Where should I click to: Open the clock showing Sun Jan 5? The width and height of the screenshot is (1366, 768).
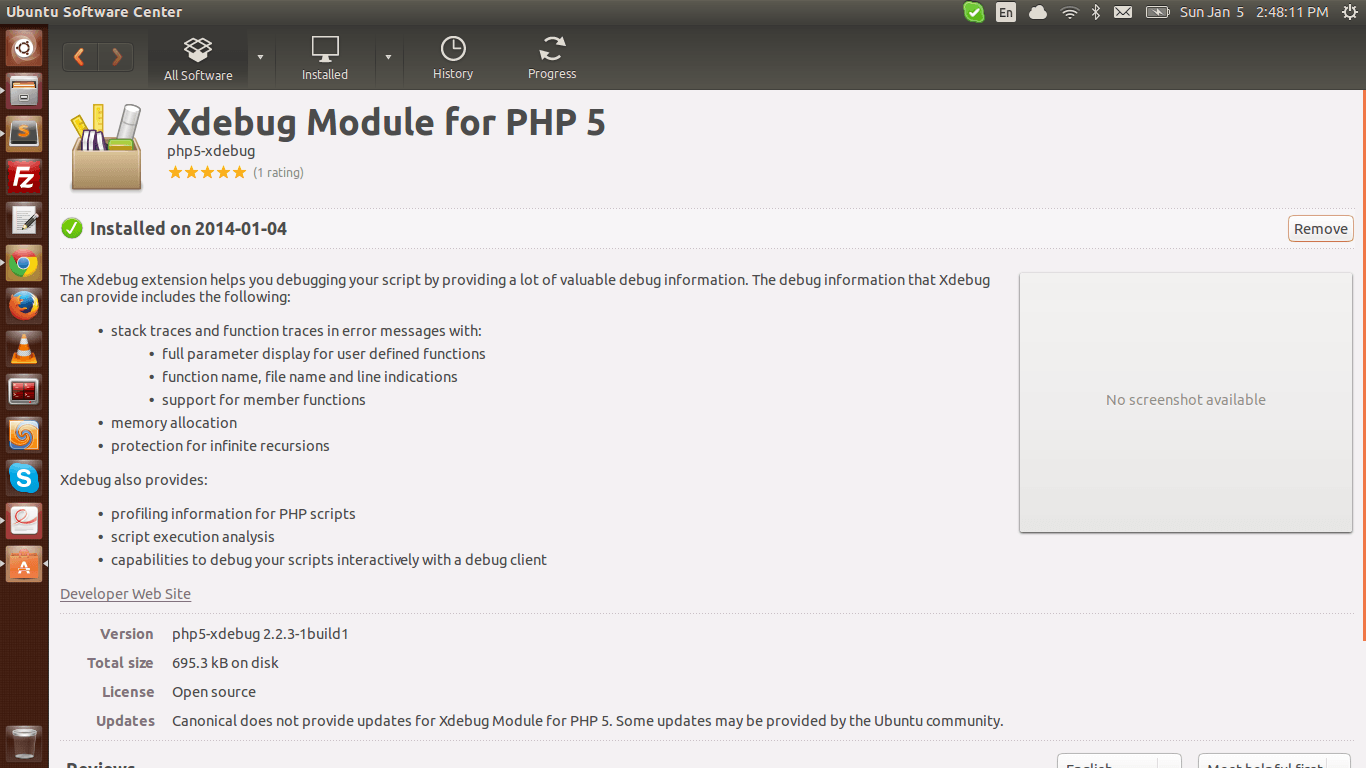click(1254, 12)
